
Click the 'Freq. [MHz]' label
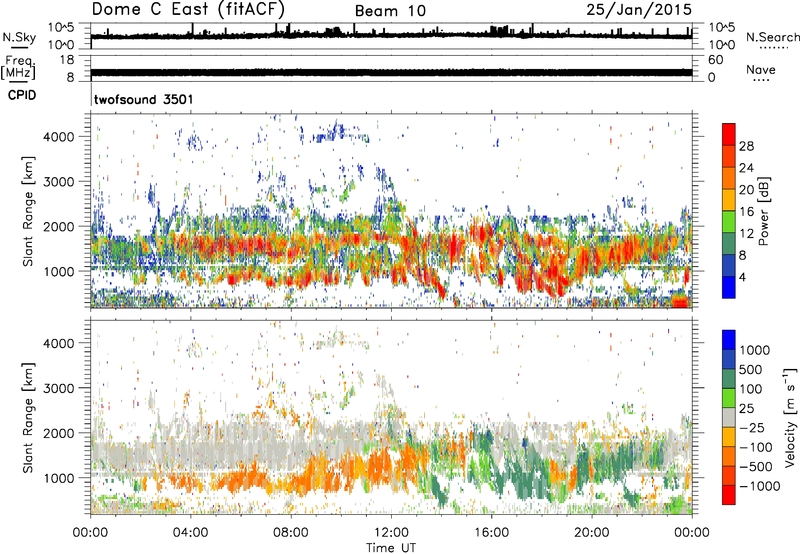click(x=18, y=67)
